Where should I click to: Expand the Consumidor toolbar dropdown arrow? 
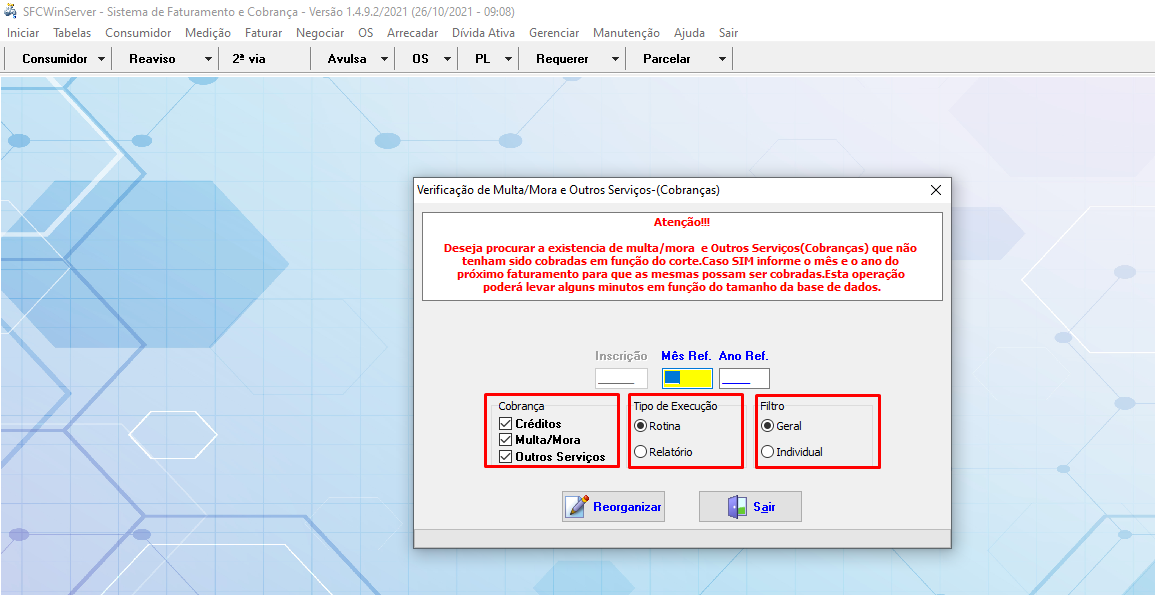(x=102, y=59)
